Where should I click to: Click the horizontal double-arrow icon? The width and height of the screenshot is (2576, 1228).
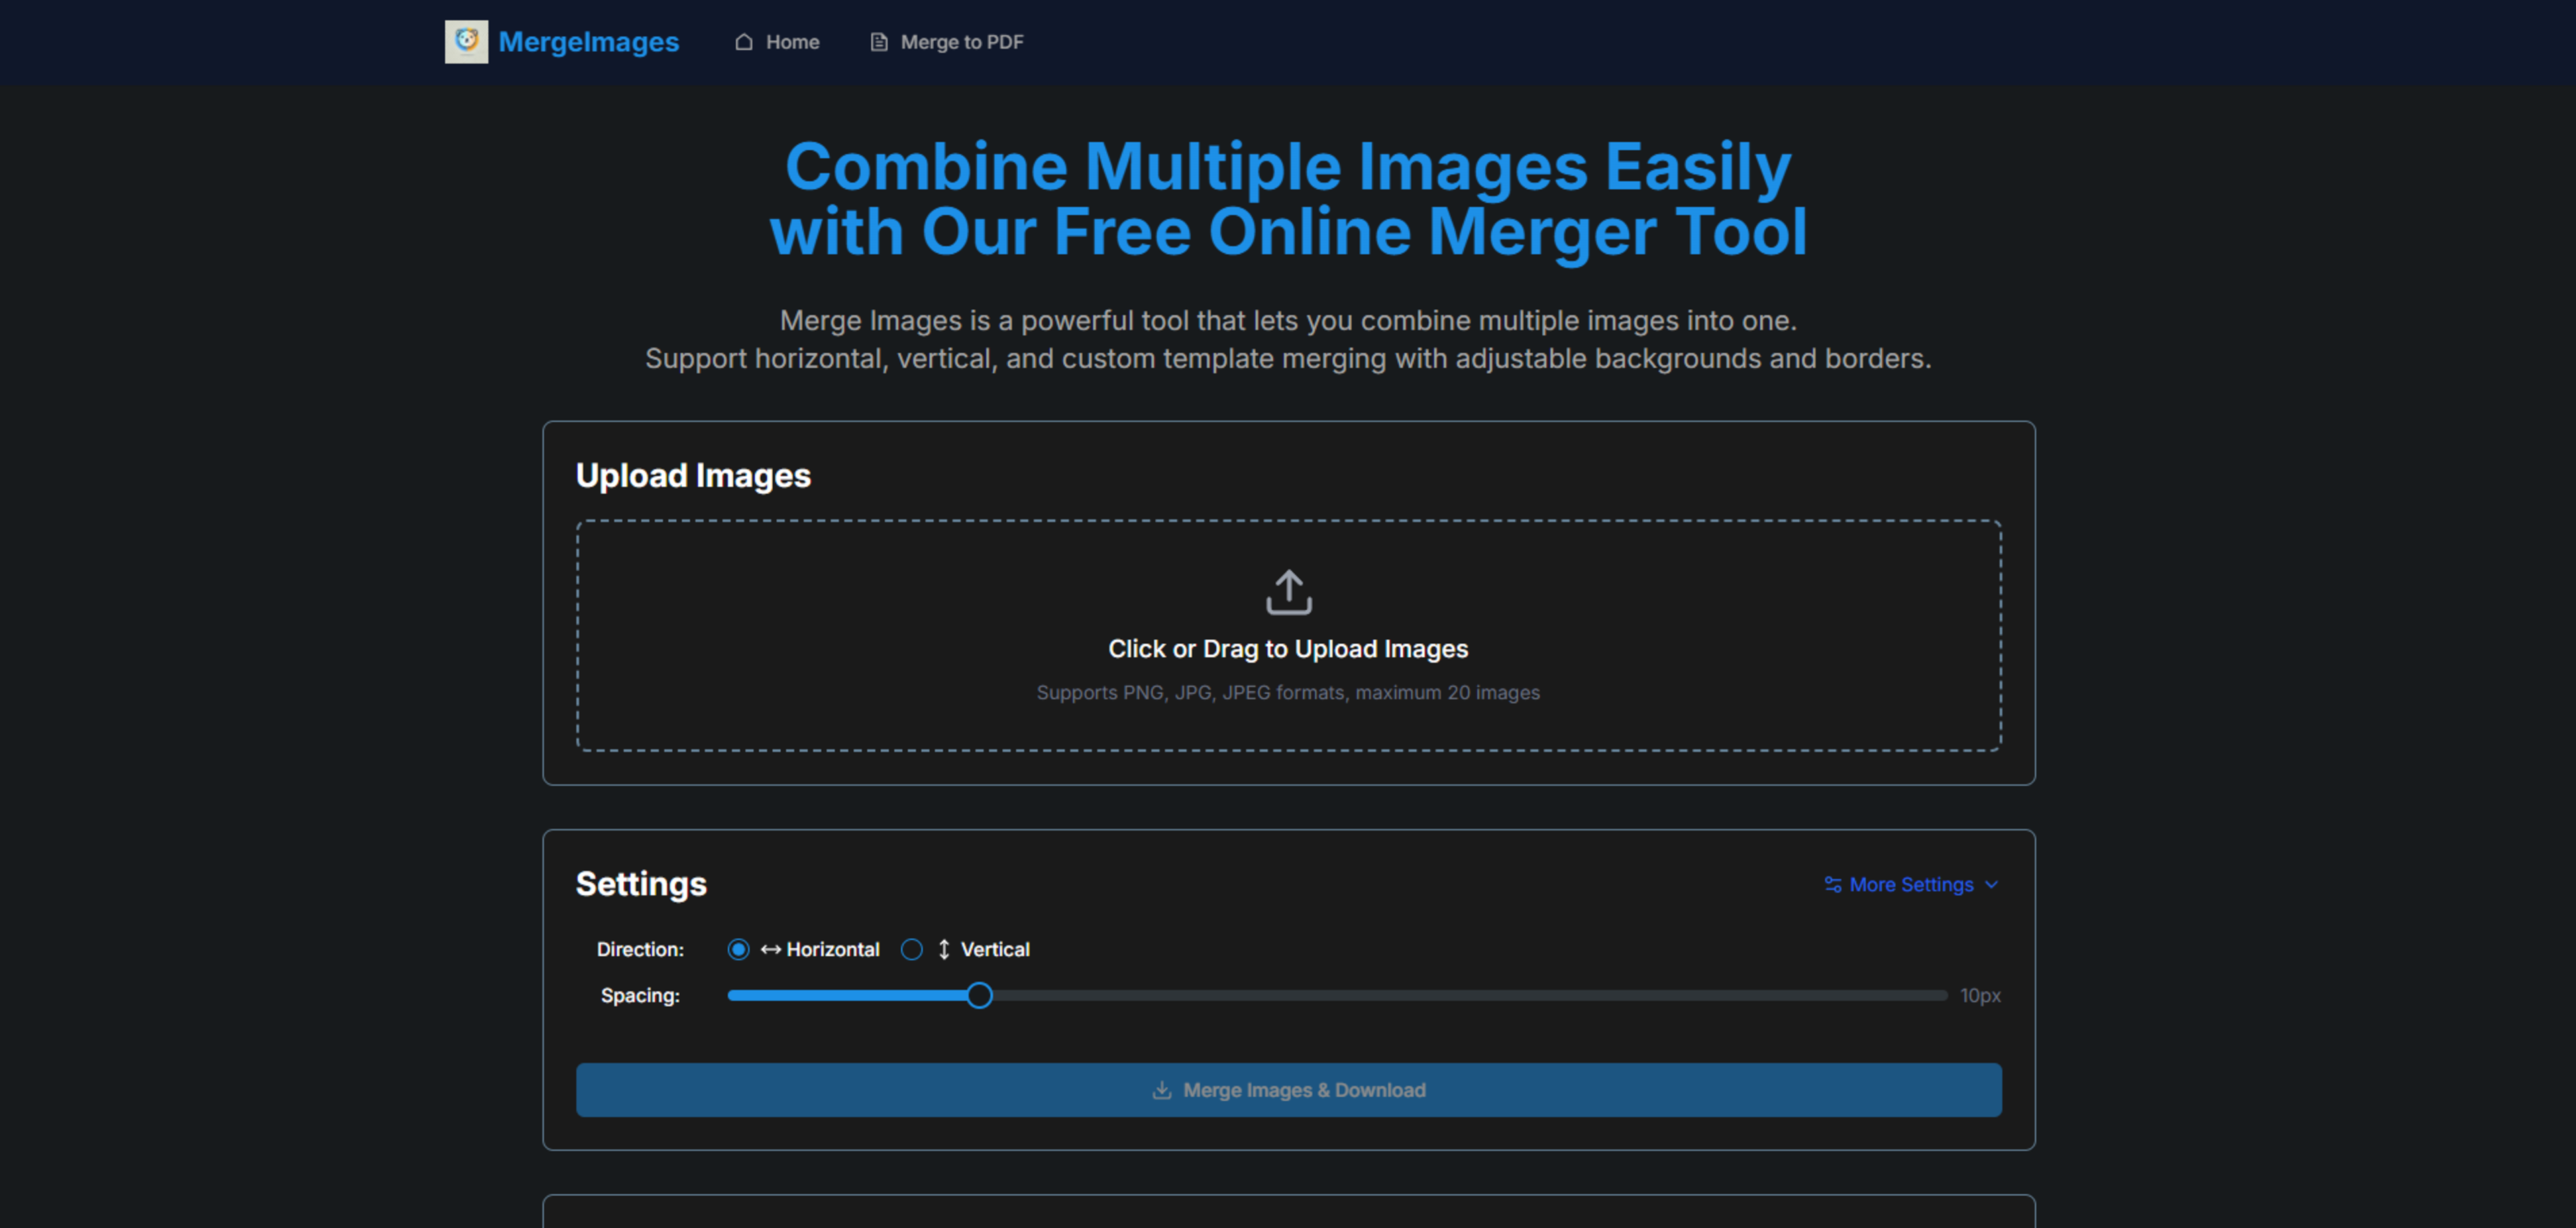[770, 949]
